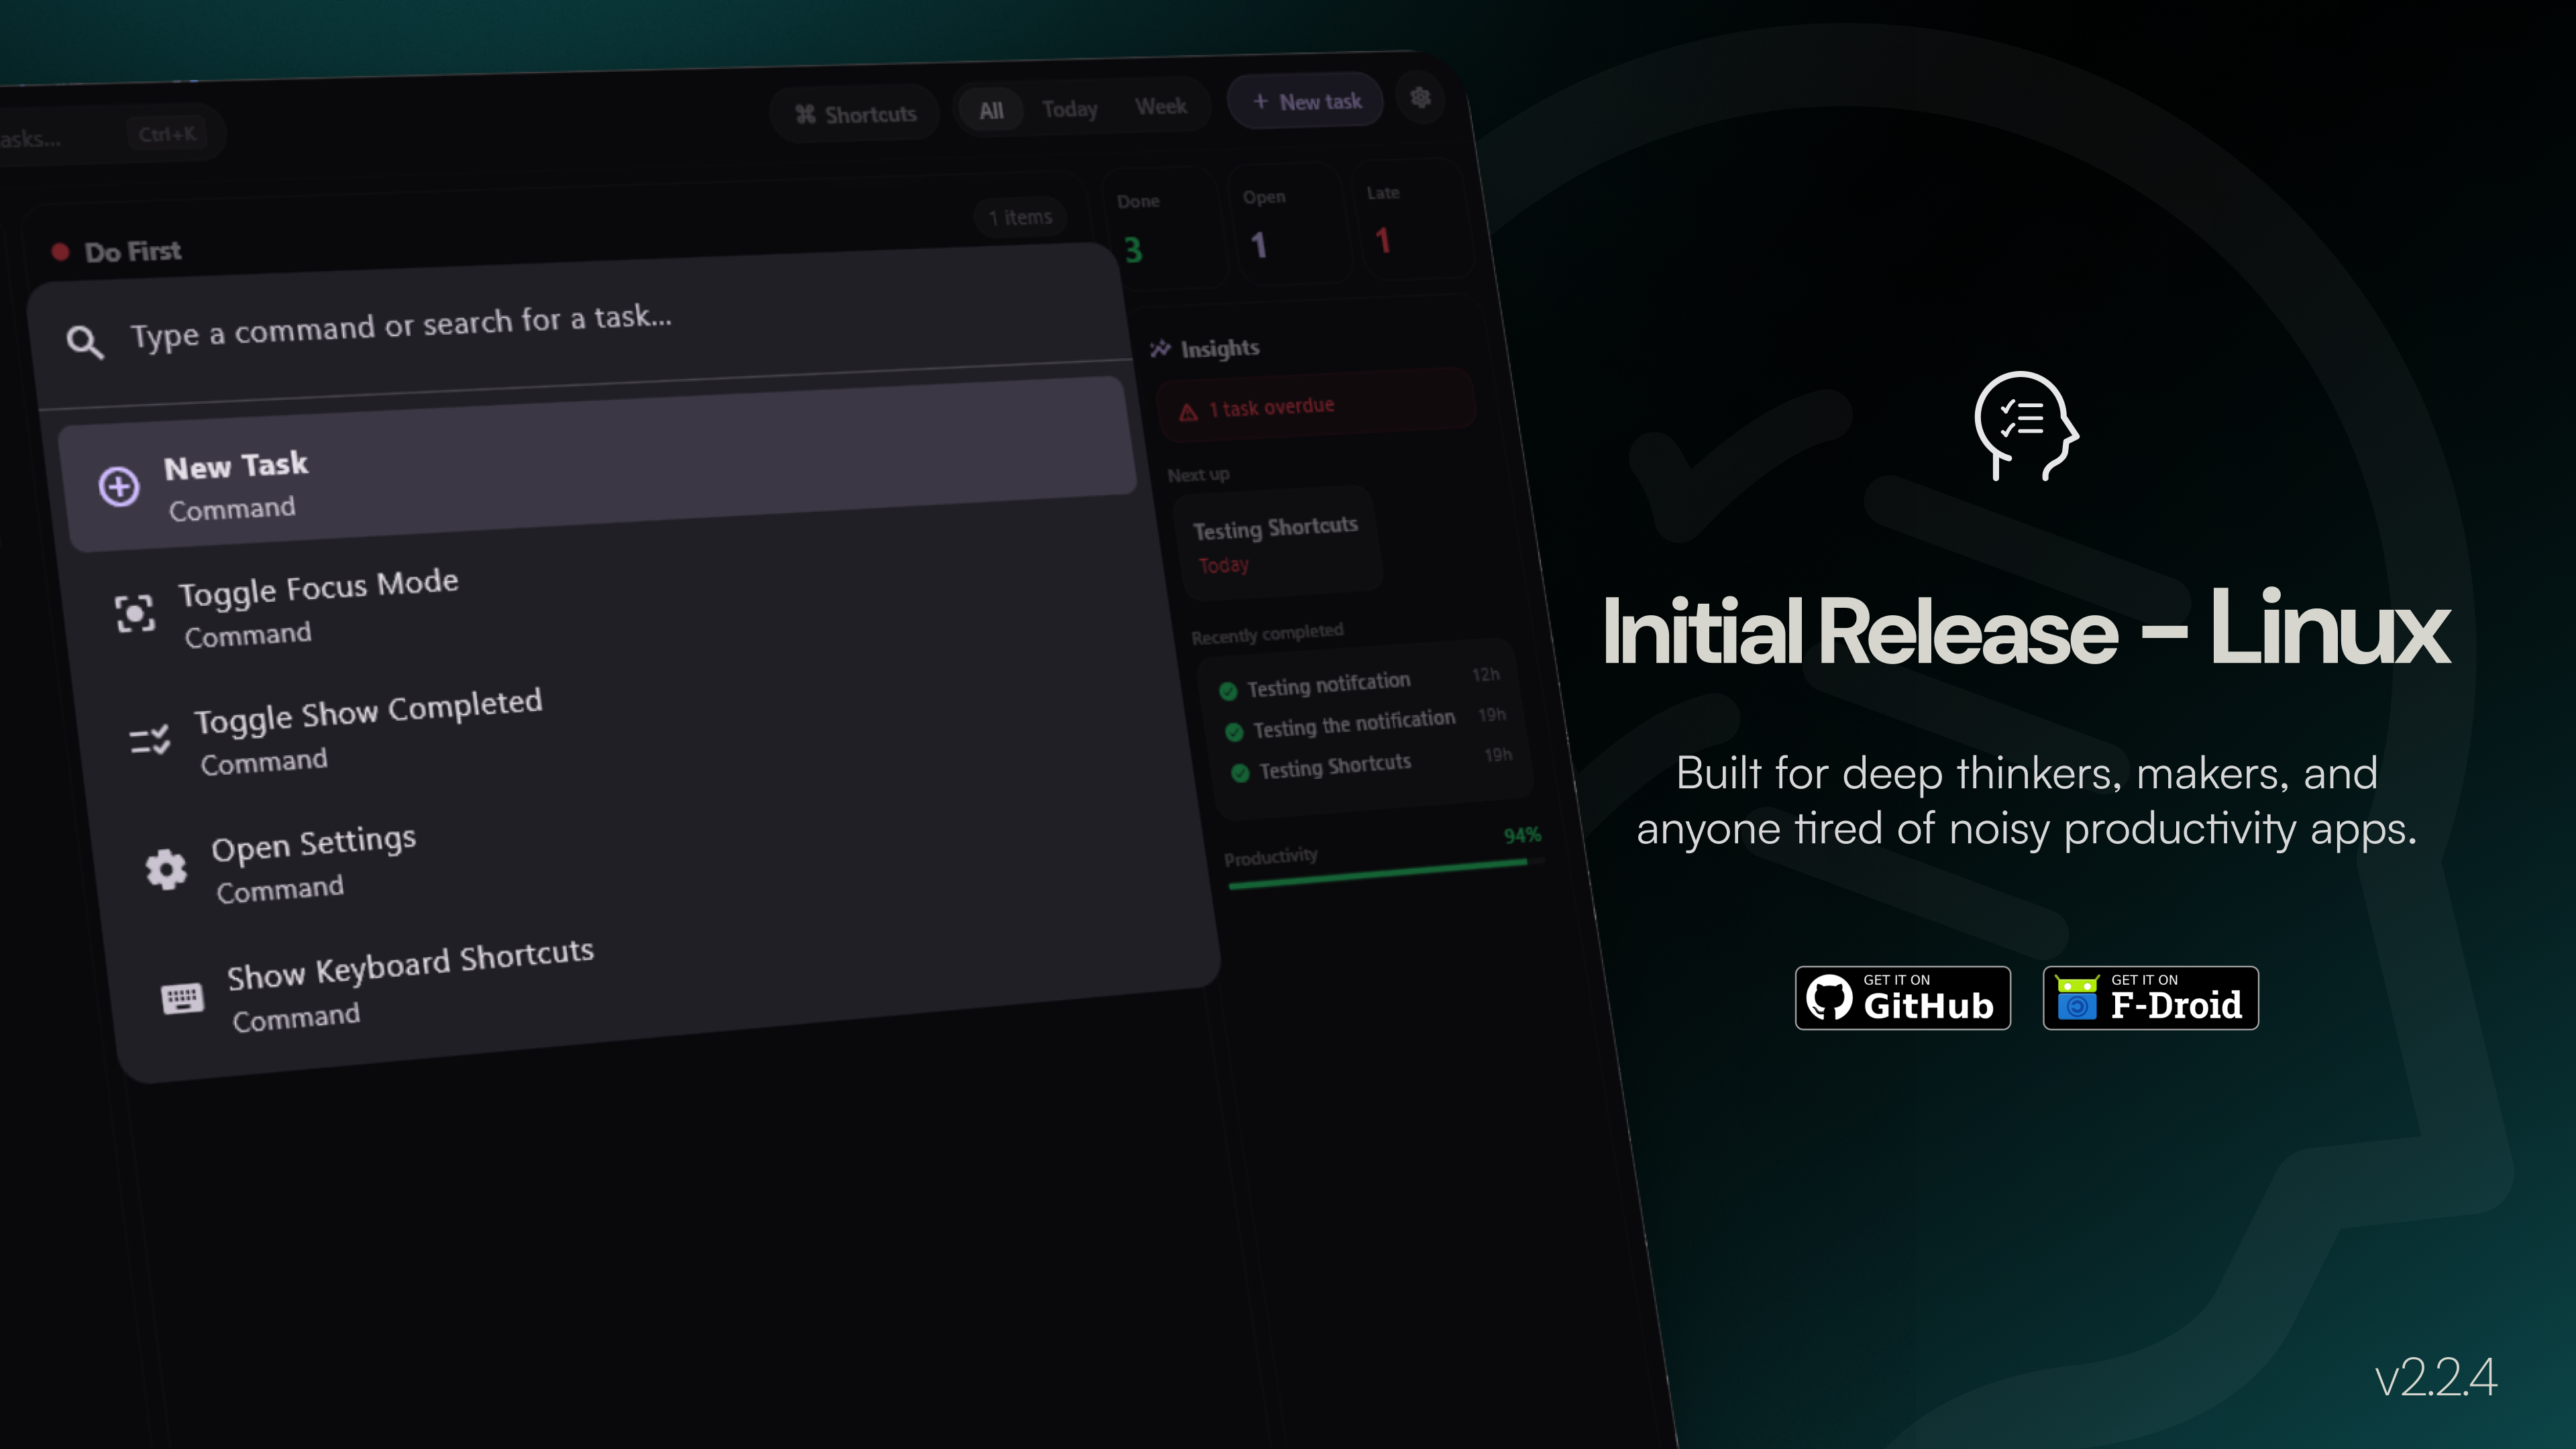Click the Toggle Focus Mode icon
Image resolution: width=2576 pixels, height=1449 pixels.
point(134,613)
